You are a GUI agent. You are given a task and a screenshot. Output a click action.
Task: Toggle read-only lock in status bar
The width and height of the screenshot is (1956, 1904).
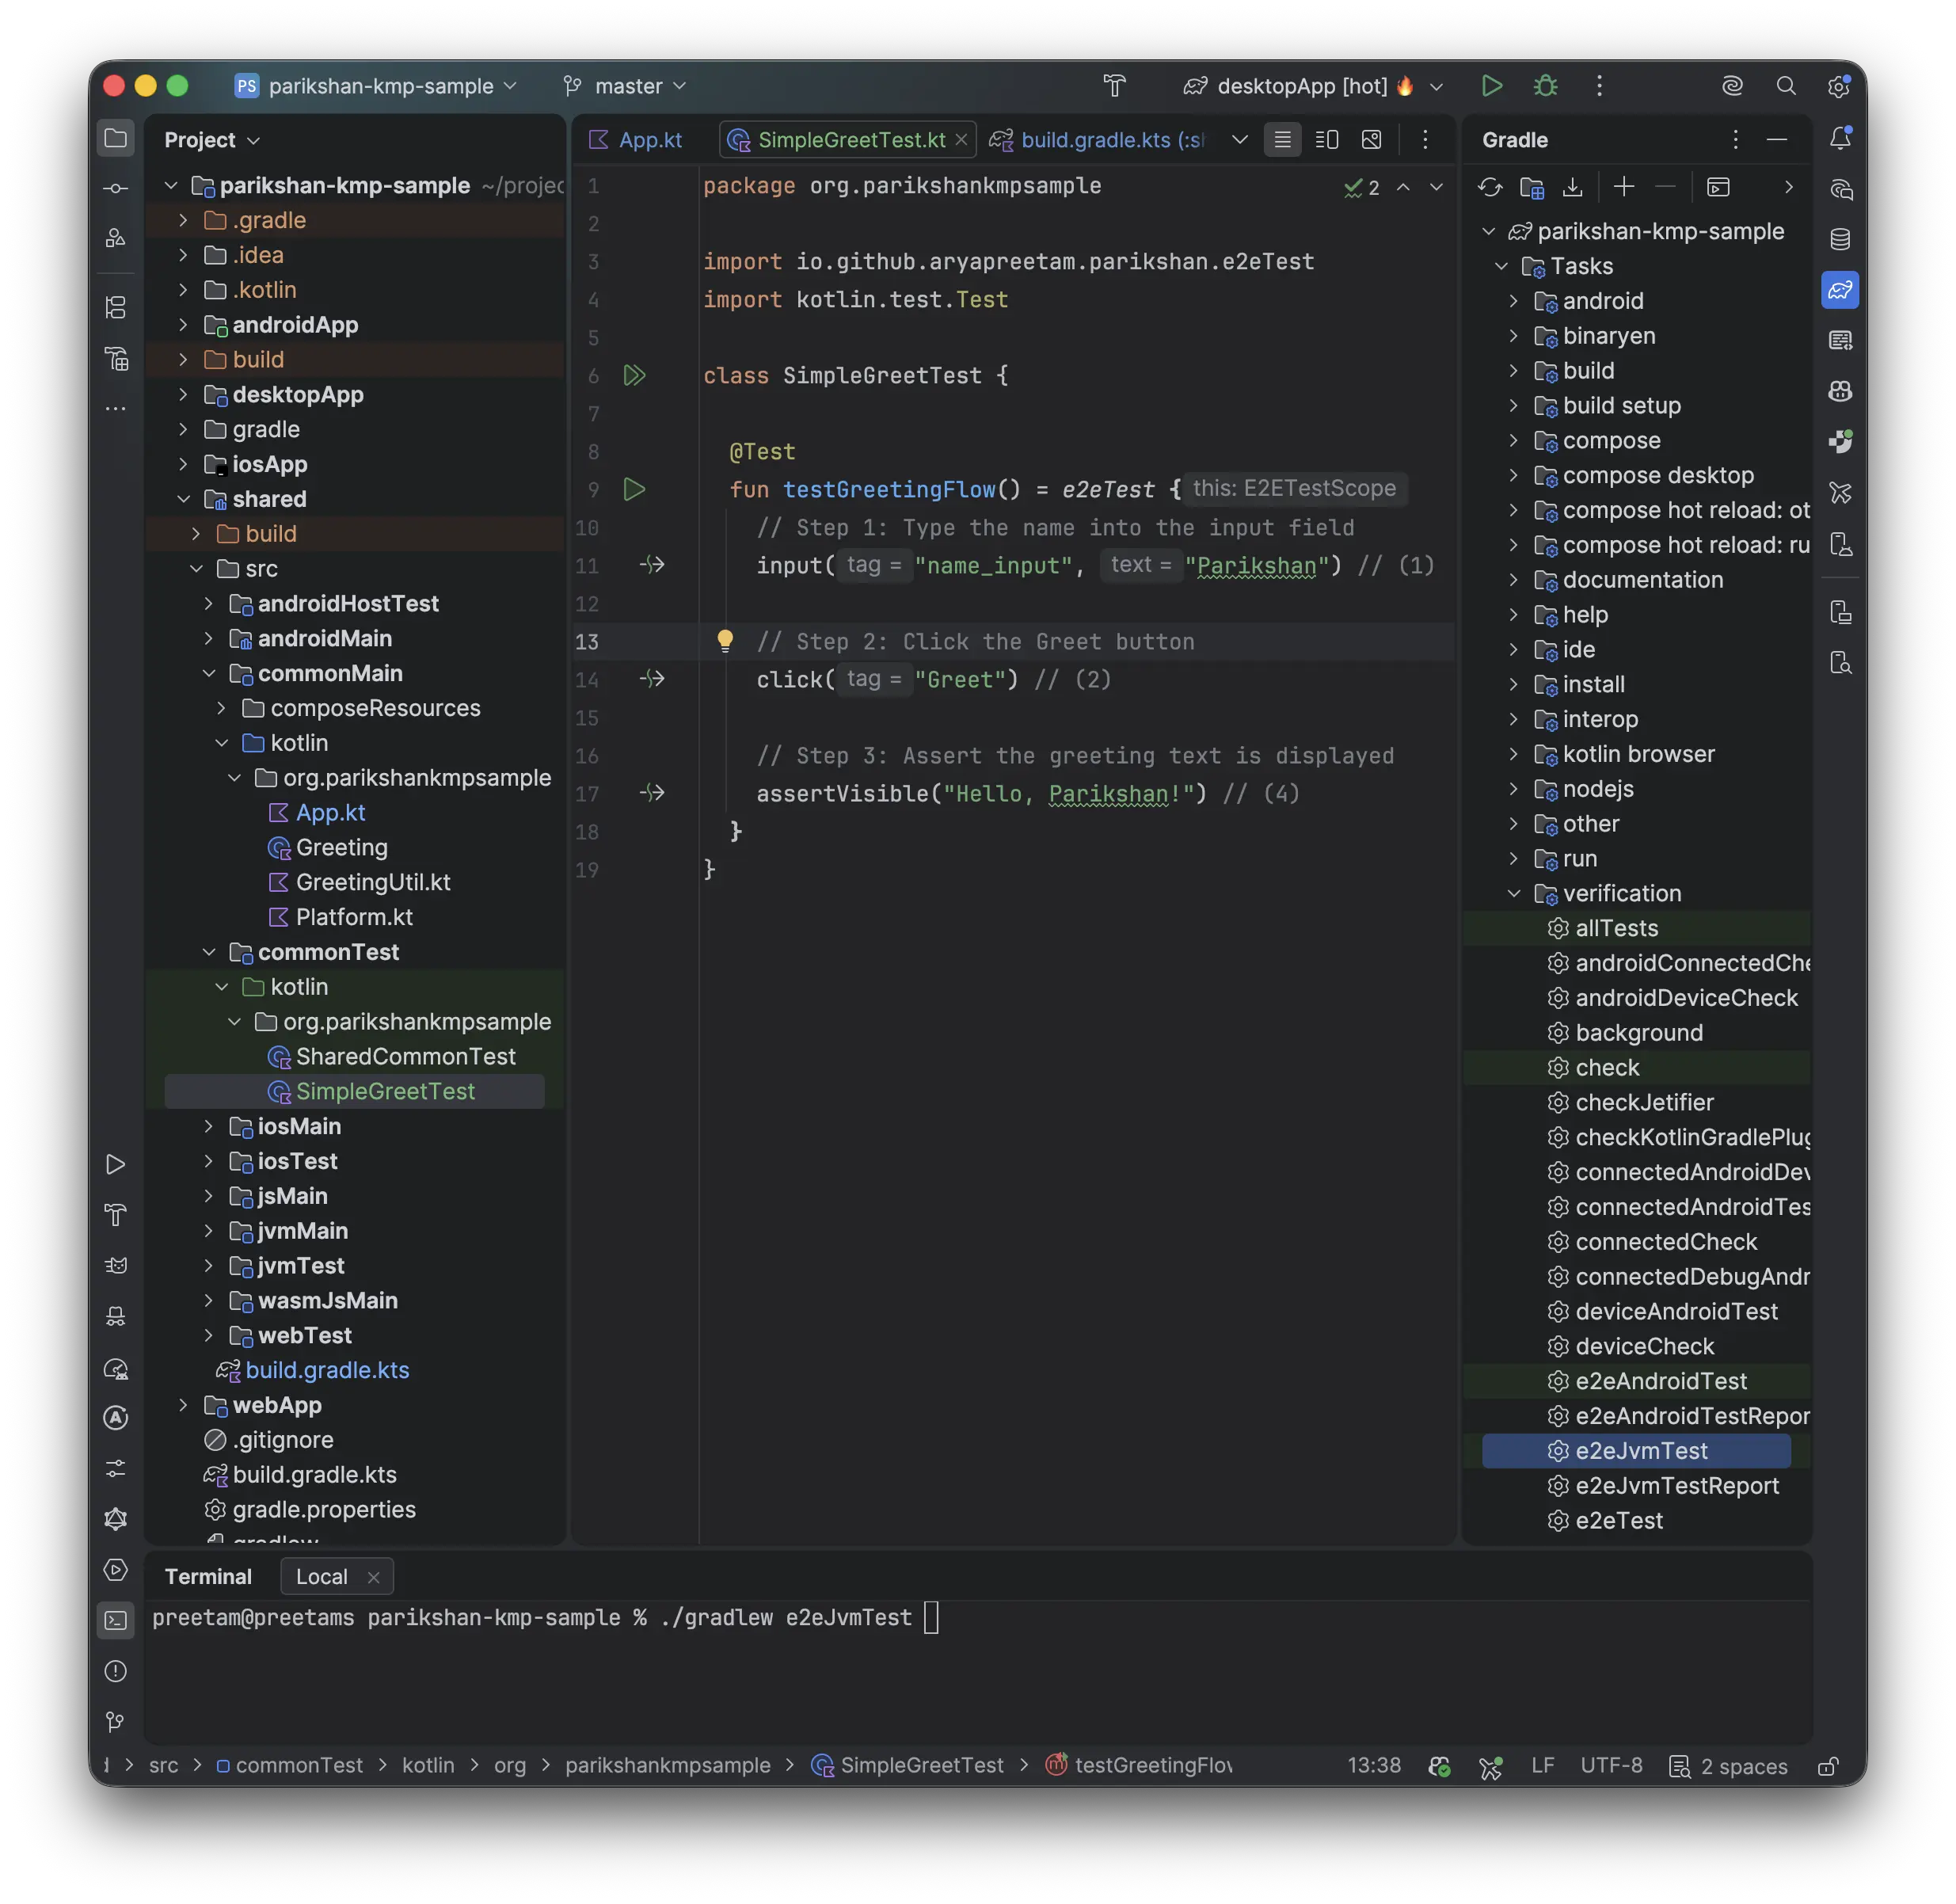[1827, 1766]
